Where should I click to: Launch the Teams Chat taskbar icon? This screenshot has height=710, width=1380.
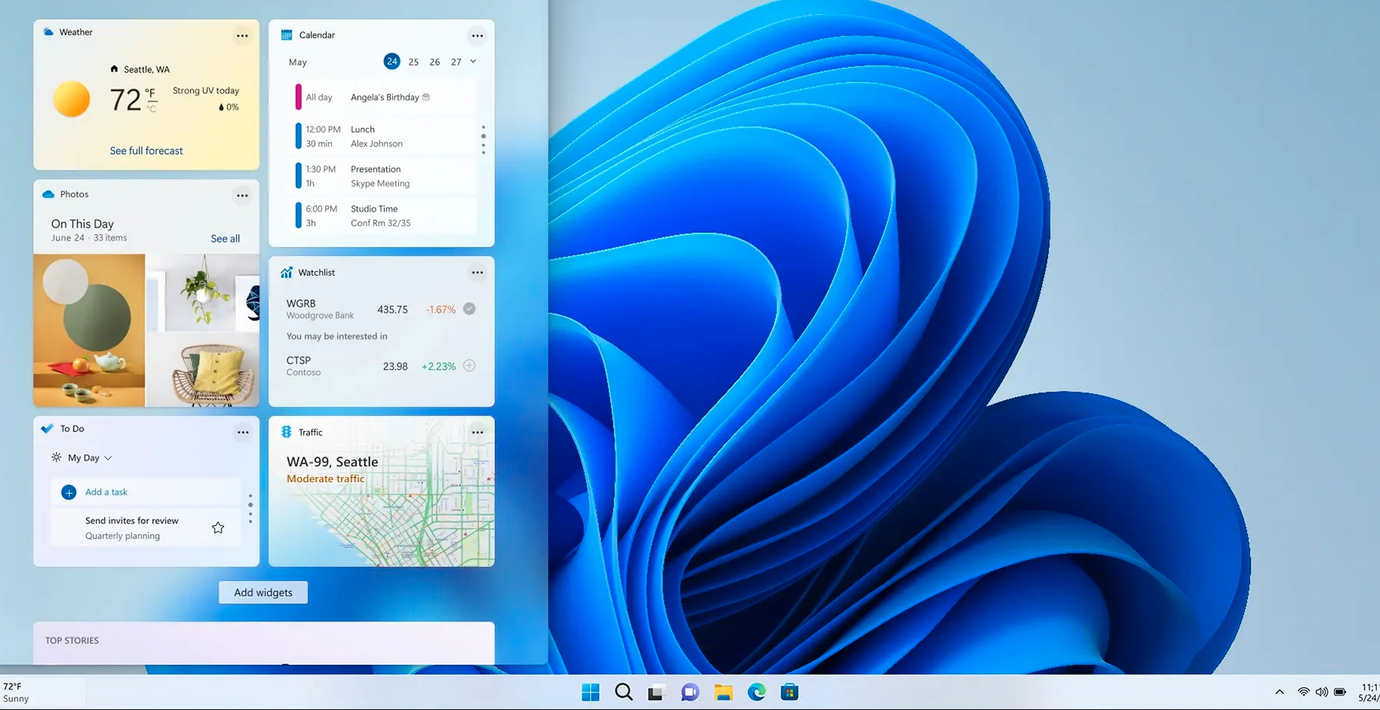pyautogui.click(x=689, y=692)
